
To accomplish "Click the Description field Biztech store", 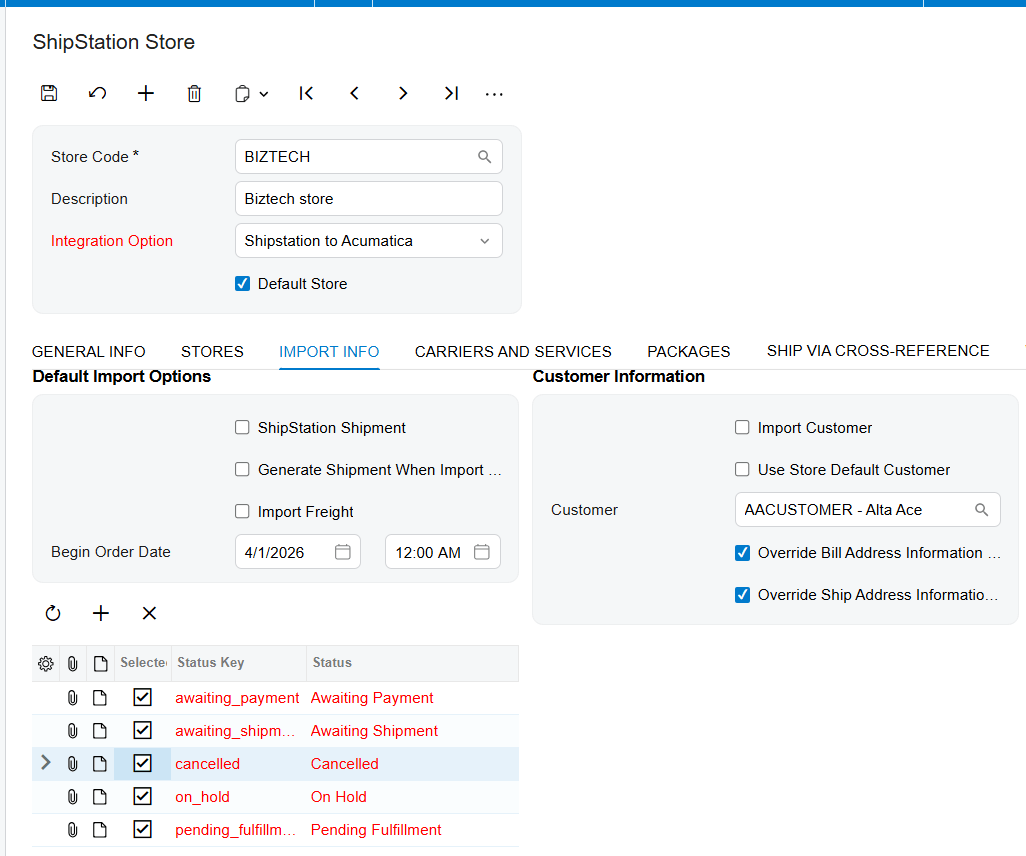I will tap(368, 198).
